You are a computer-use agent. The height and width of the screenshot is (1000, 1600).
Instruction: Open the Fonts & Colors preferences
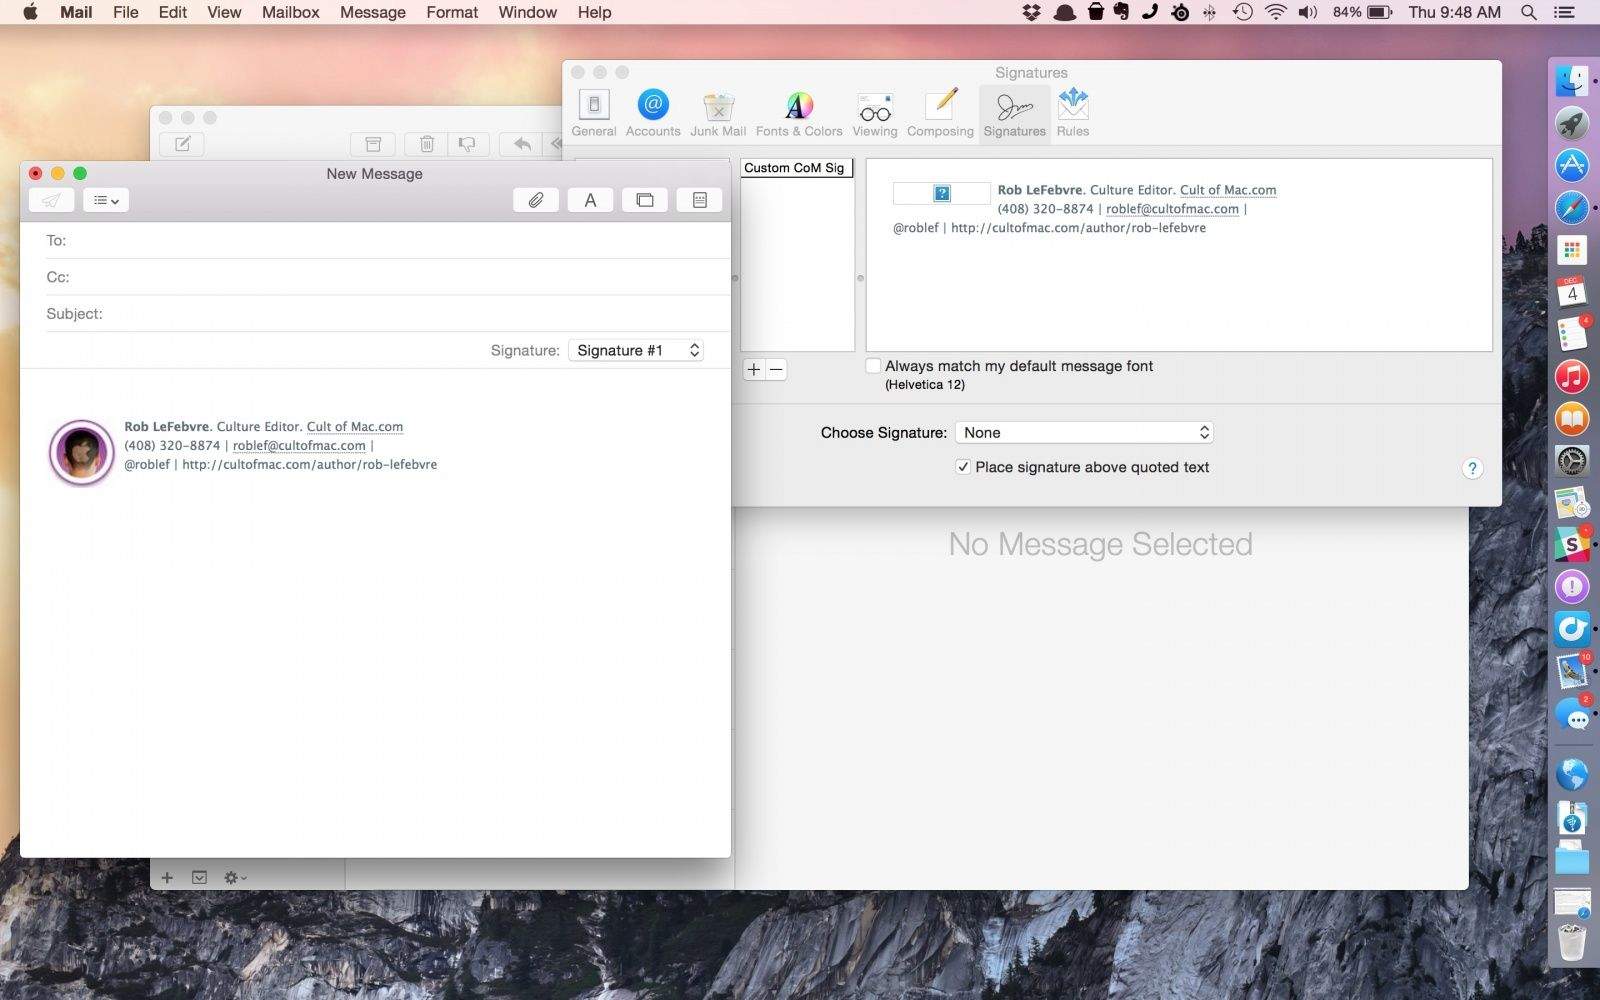[x=797, y=110]
